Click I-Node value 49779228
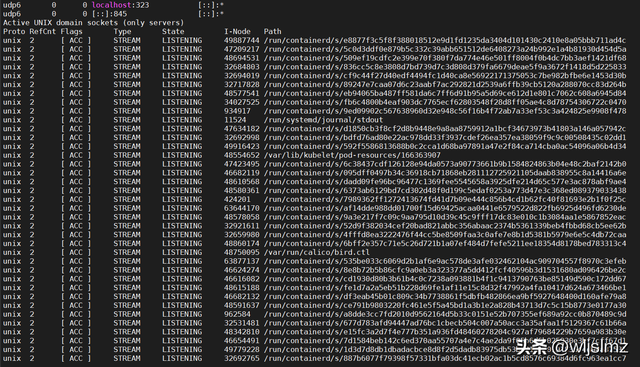640x367 pixels. [x=242, y=349]
